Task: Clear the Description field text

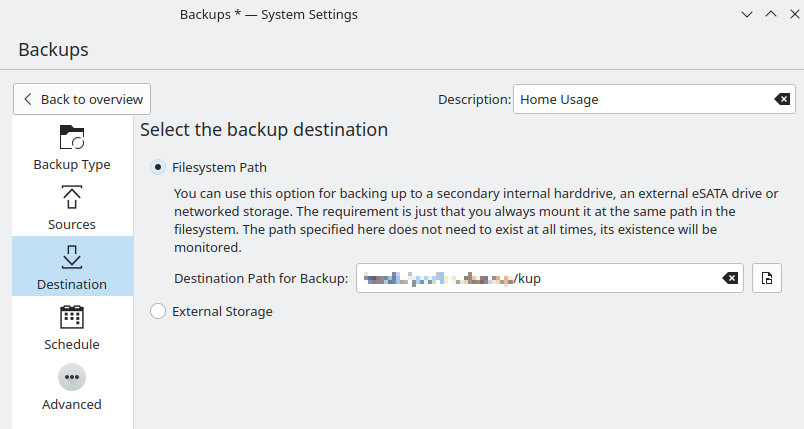Action: coord(782,99)
